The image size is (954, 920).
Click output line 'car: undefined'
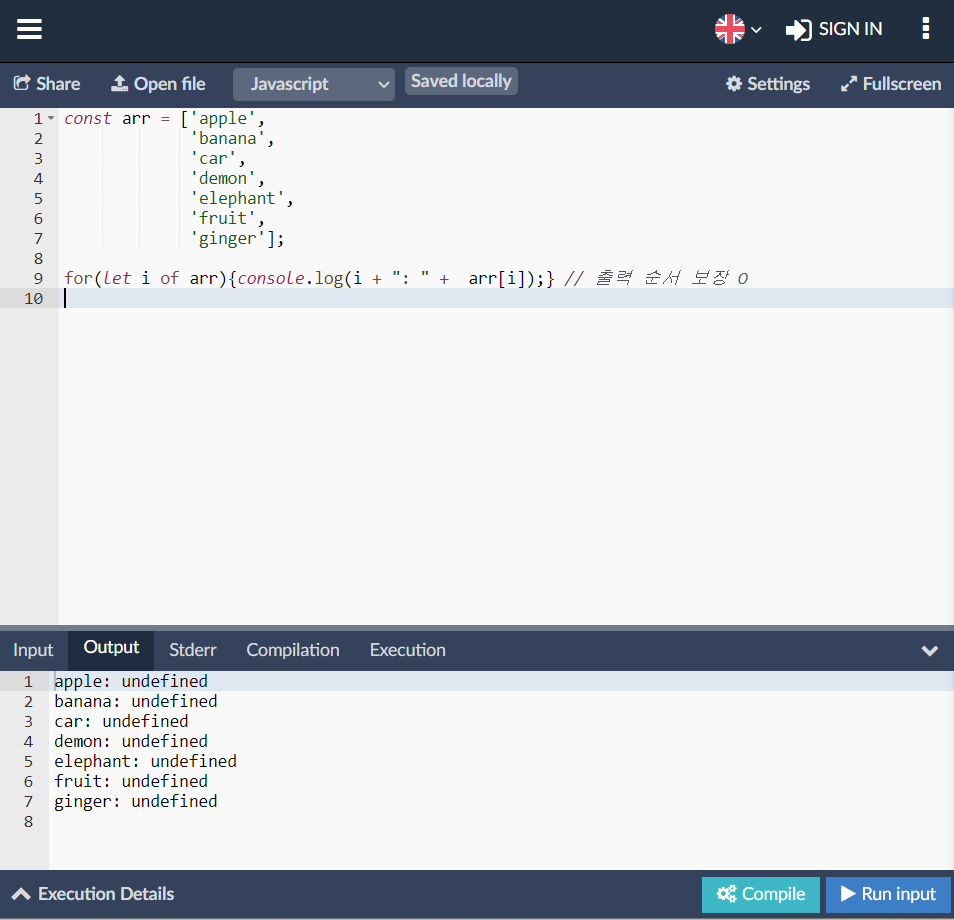(121, 722)
